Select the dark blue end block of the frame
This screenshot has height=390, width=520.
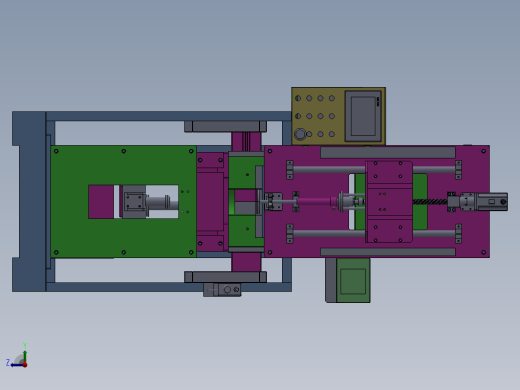(x=29, y=202)
